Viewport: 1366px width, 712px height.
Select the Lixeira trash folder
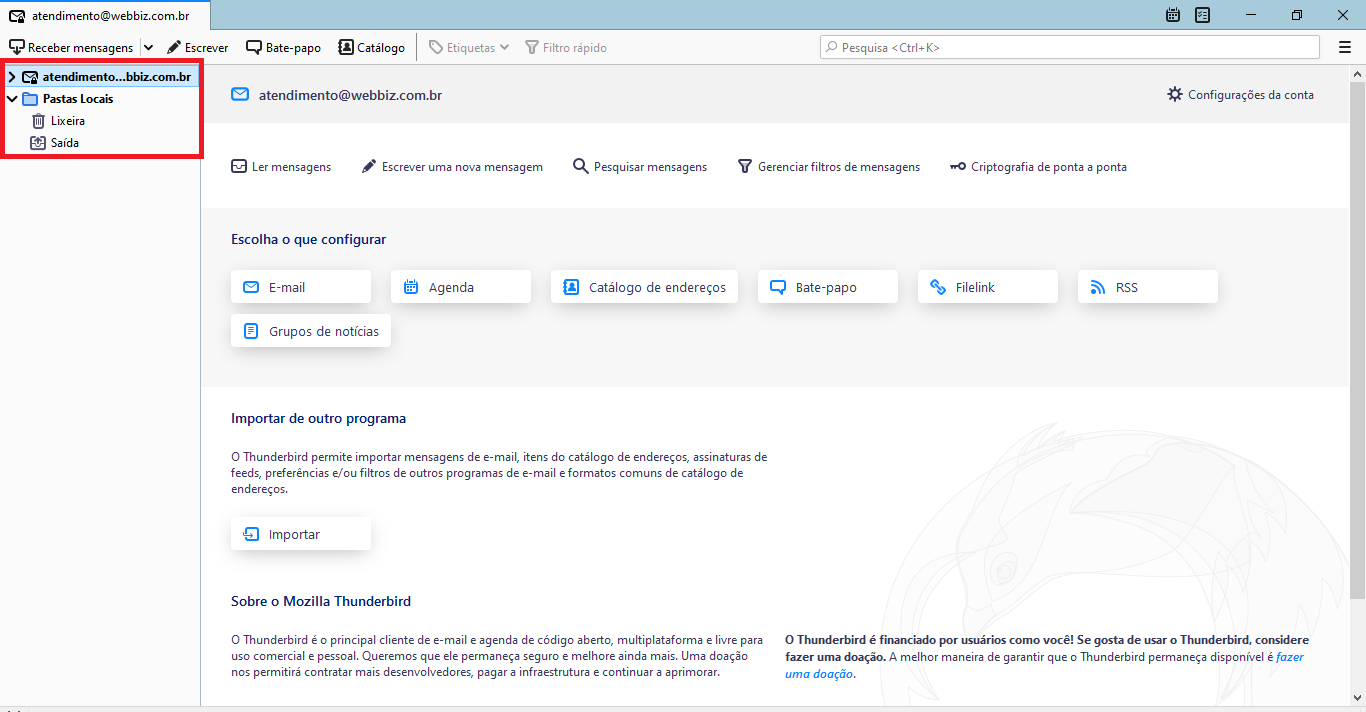(x=67, y=121)
